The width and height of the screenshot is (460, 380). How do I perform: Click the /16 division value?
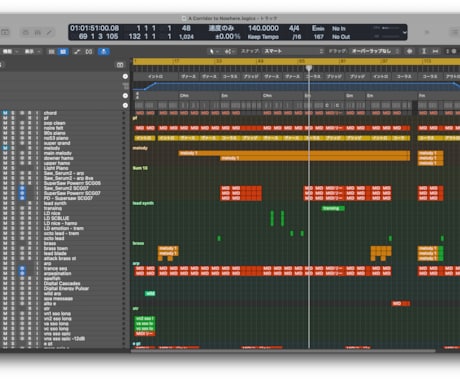(x=296, y=37)
